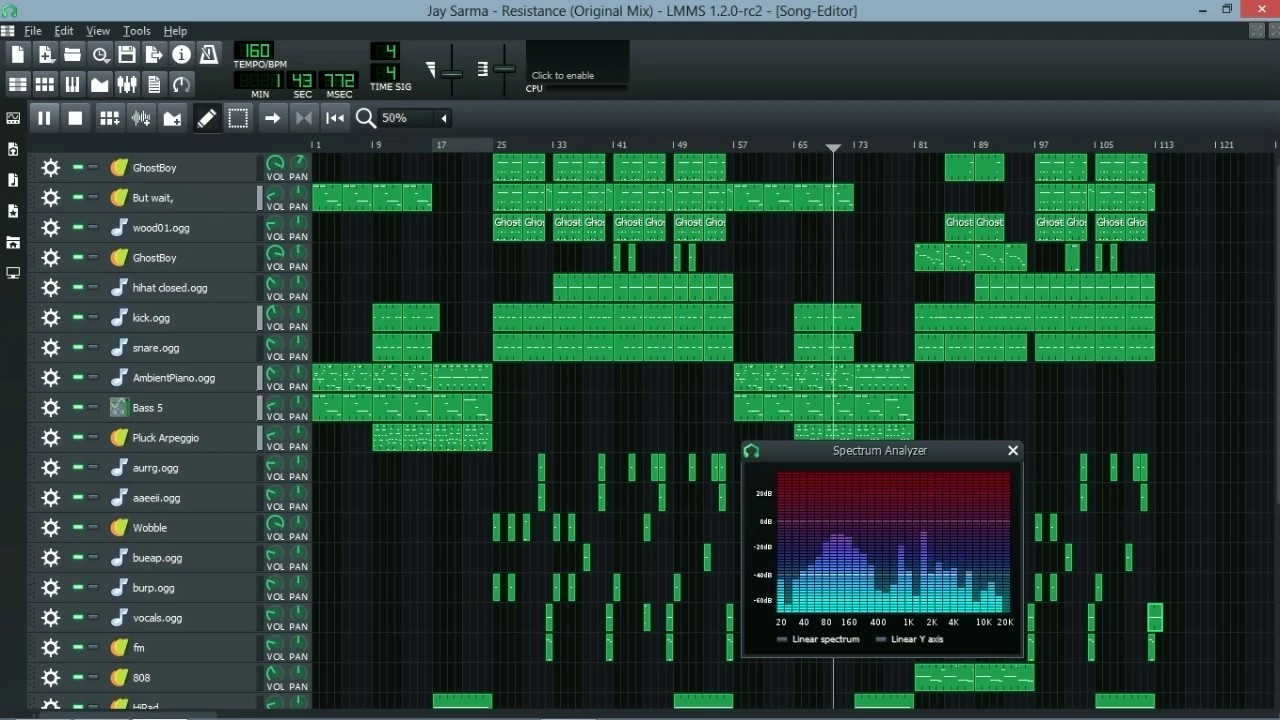1280x720 pixels.
Task: Open the track settings gear for wood01.ogg
Action: point(50,228)
